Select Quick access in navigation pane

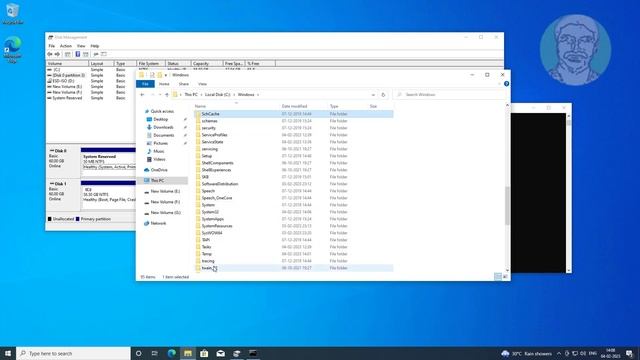(x=162, y=111)
